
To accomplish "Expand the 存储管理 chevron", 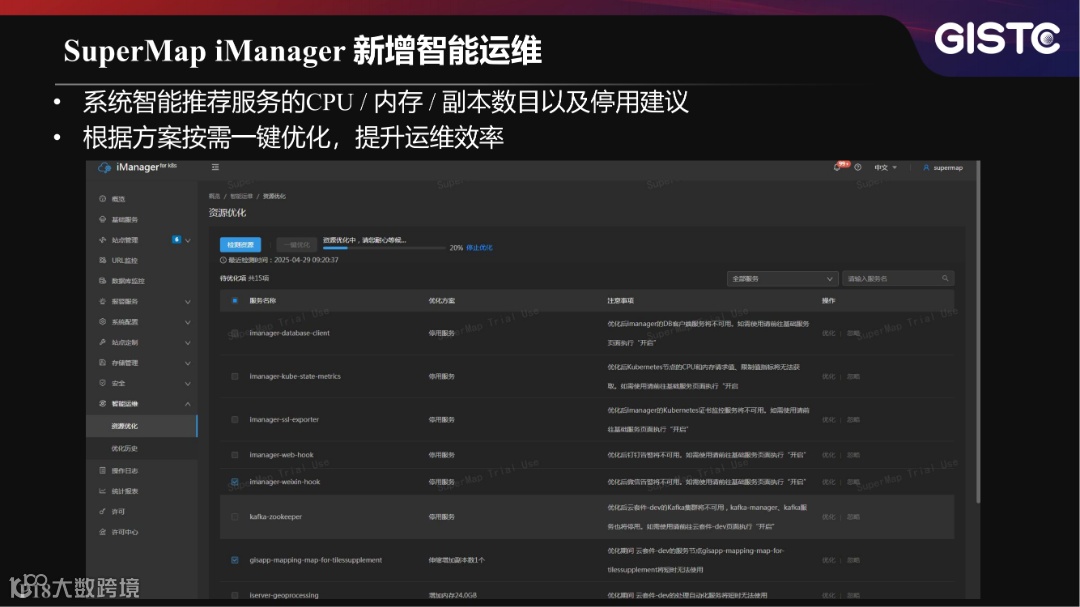I will pos(188,363).
